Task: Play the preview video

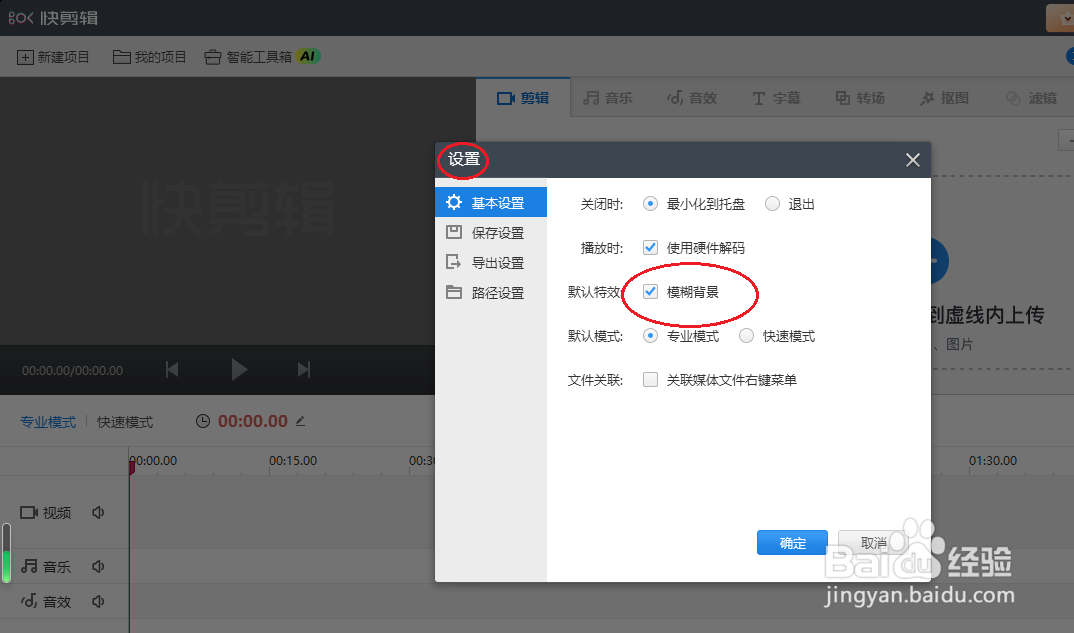Action: [x=238, y=370]
